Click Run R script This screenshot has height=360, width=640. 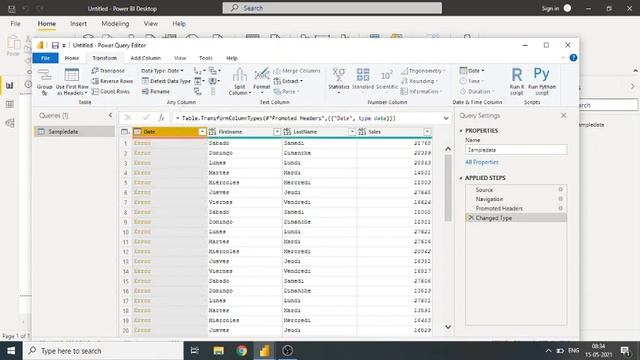click(517, 81)
